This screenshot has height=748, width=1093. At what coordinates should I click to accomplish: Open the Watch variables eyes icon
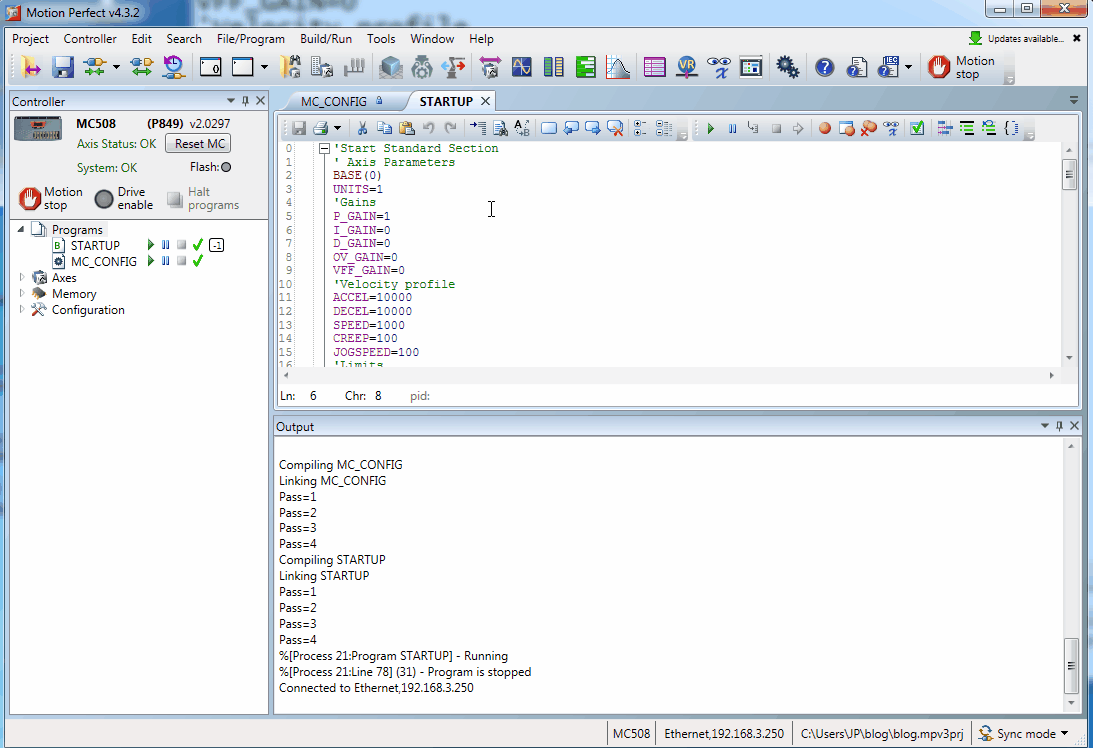(x=719, y=67)
